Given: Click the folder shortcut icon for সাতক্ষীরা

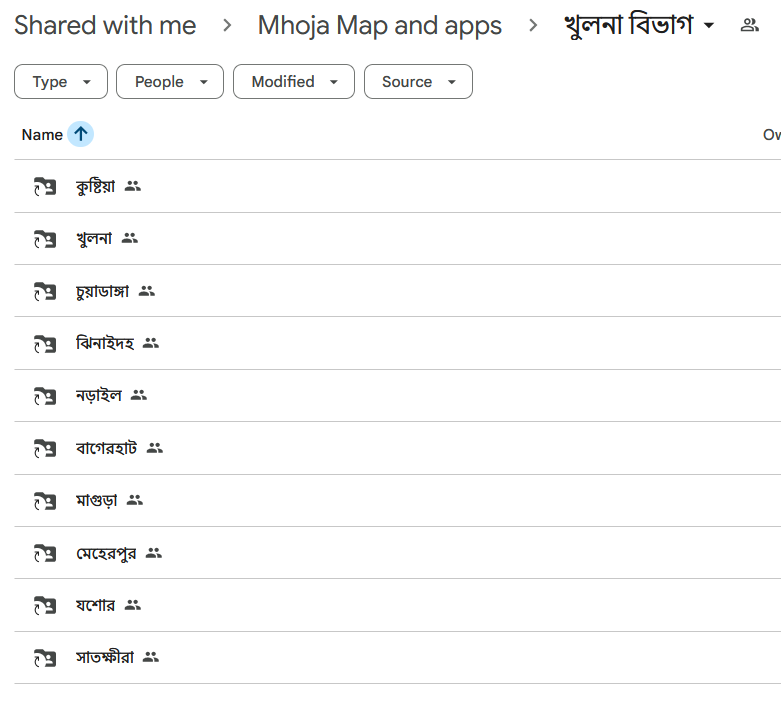Looking at the screenshot, I should pyautogui.click(x=45, y=658).
